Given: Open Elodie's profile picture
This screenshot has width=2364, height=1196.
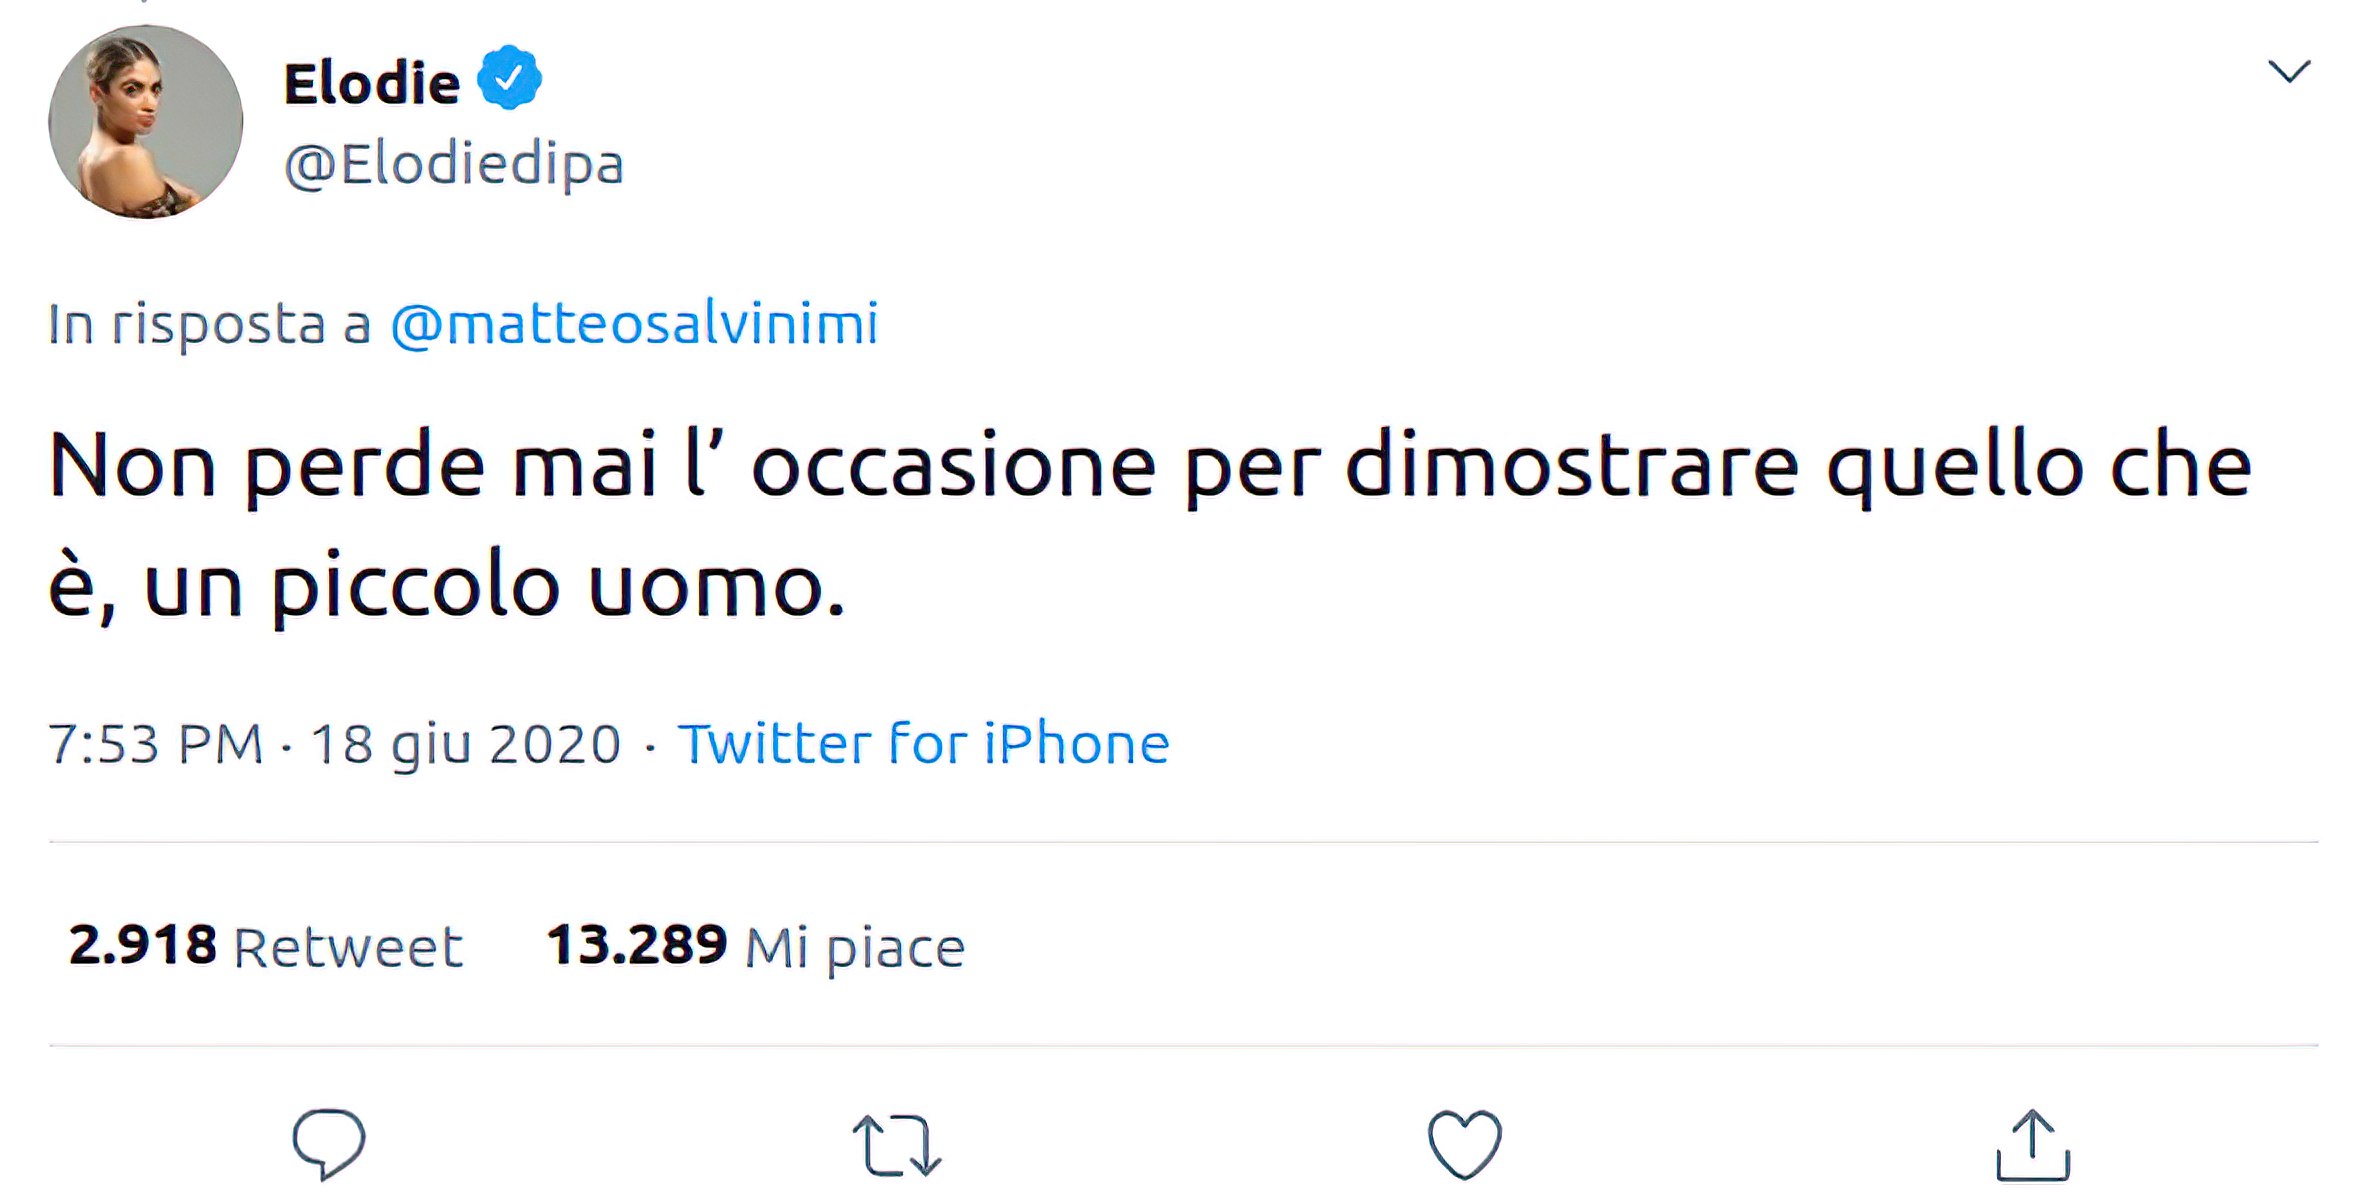Looking at the screenshot, I should 146,122.
